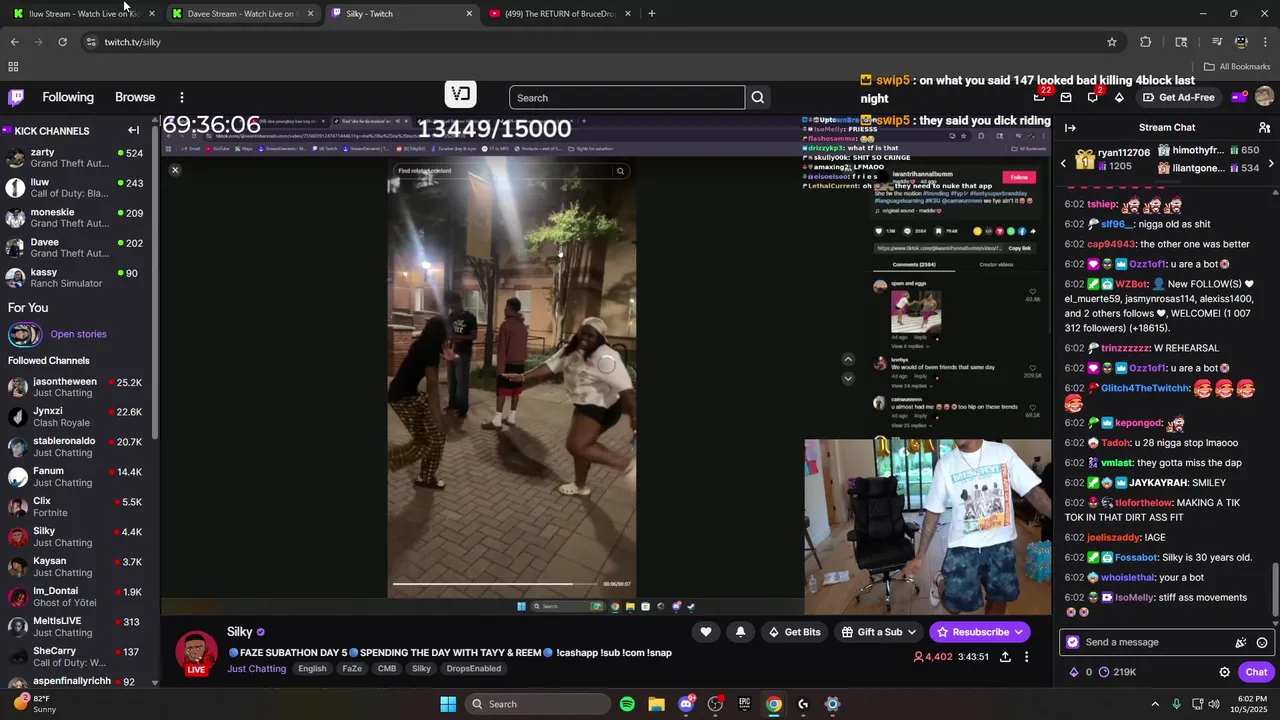Open zarty in Kick Channels list

[78, 158]
